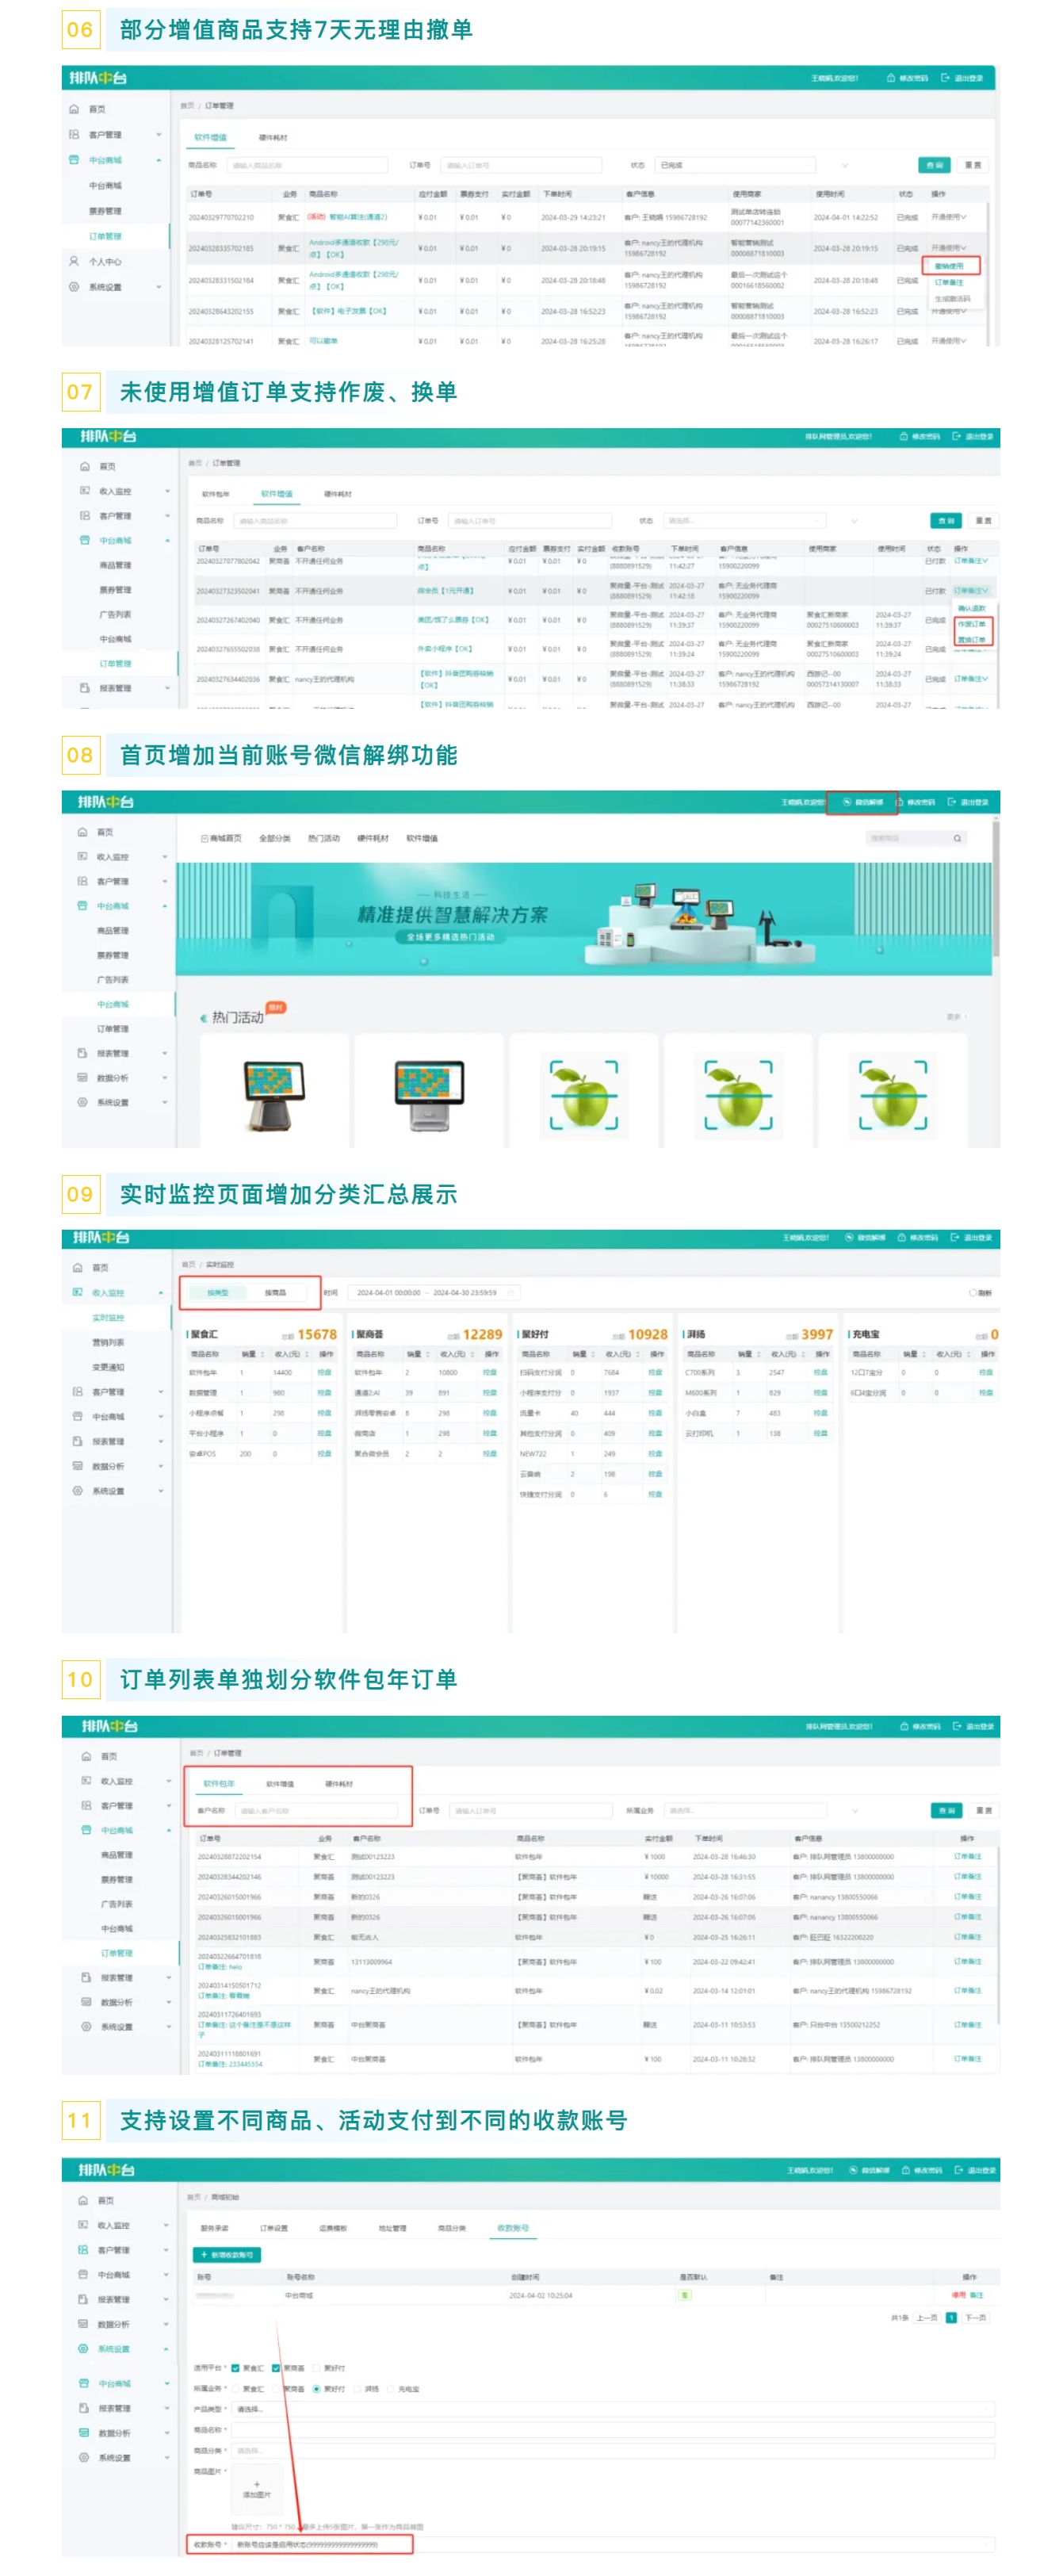This screenshot has width=1040, height=2576.
Task: Open the 商品分类 dropdown in section 11 form
Action: 613,2450
